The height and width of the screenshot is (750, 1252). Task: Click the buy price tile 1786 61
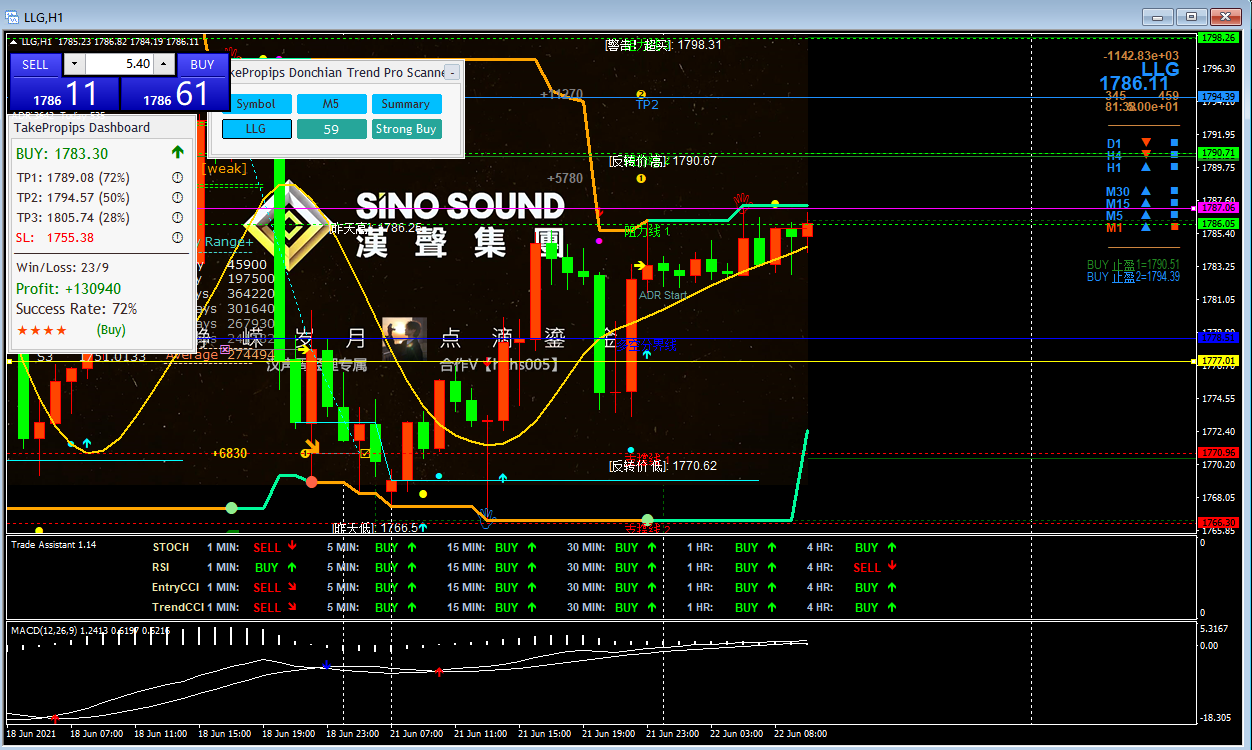pos(174,94)
